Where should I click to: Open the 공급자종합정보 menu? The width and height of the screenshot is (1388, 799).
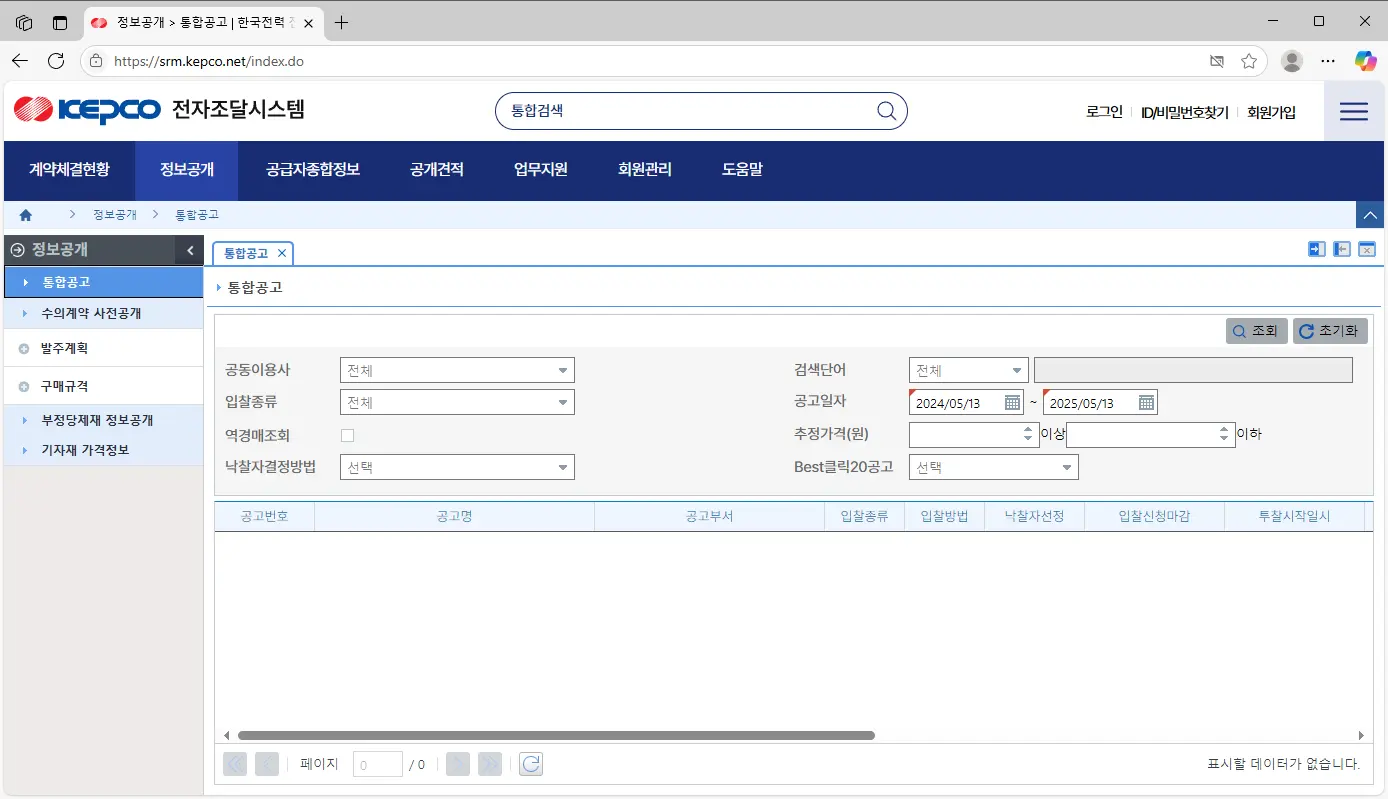[312, 170]
